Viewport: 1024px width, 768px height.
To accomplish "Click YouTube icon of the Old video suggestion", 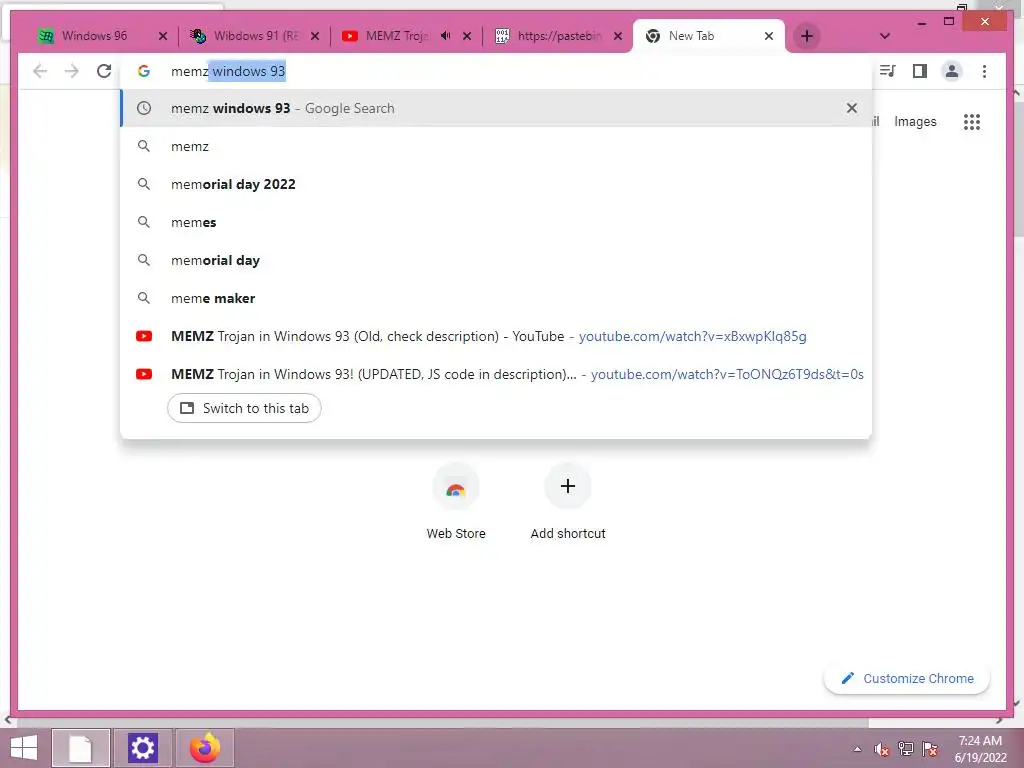I will (x=144, y=336).
